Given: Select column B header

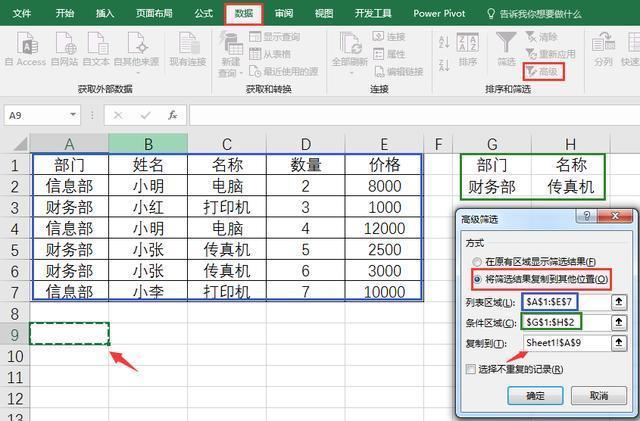Looking at the screenshot, I should coord(148,144).
